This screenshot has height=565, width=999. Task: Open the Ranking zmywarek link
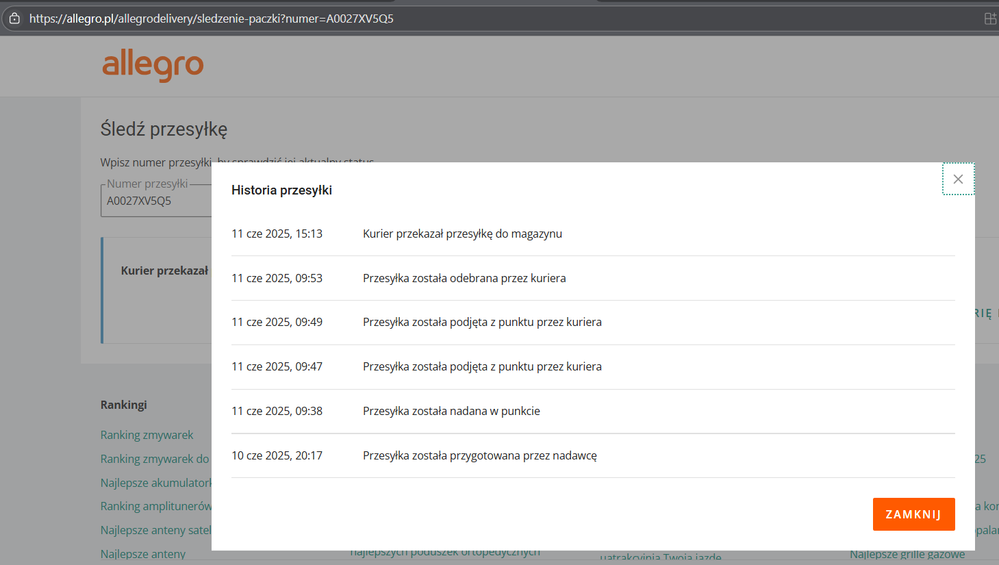point(147,435)
